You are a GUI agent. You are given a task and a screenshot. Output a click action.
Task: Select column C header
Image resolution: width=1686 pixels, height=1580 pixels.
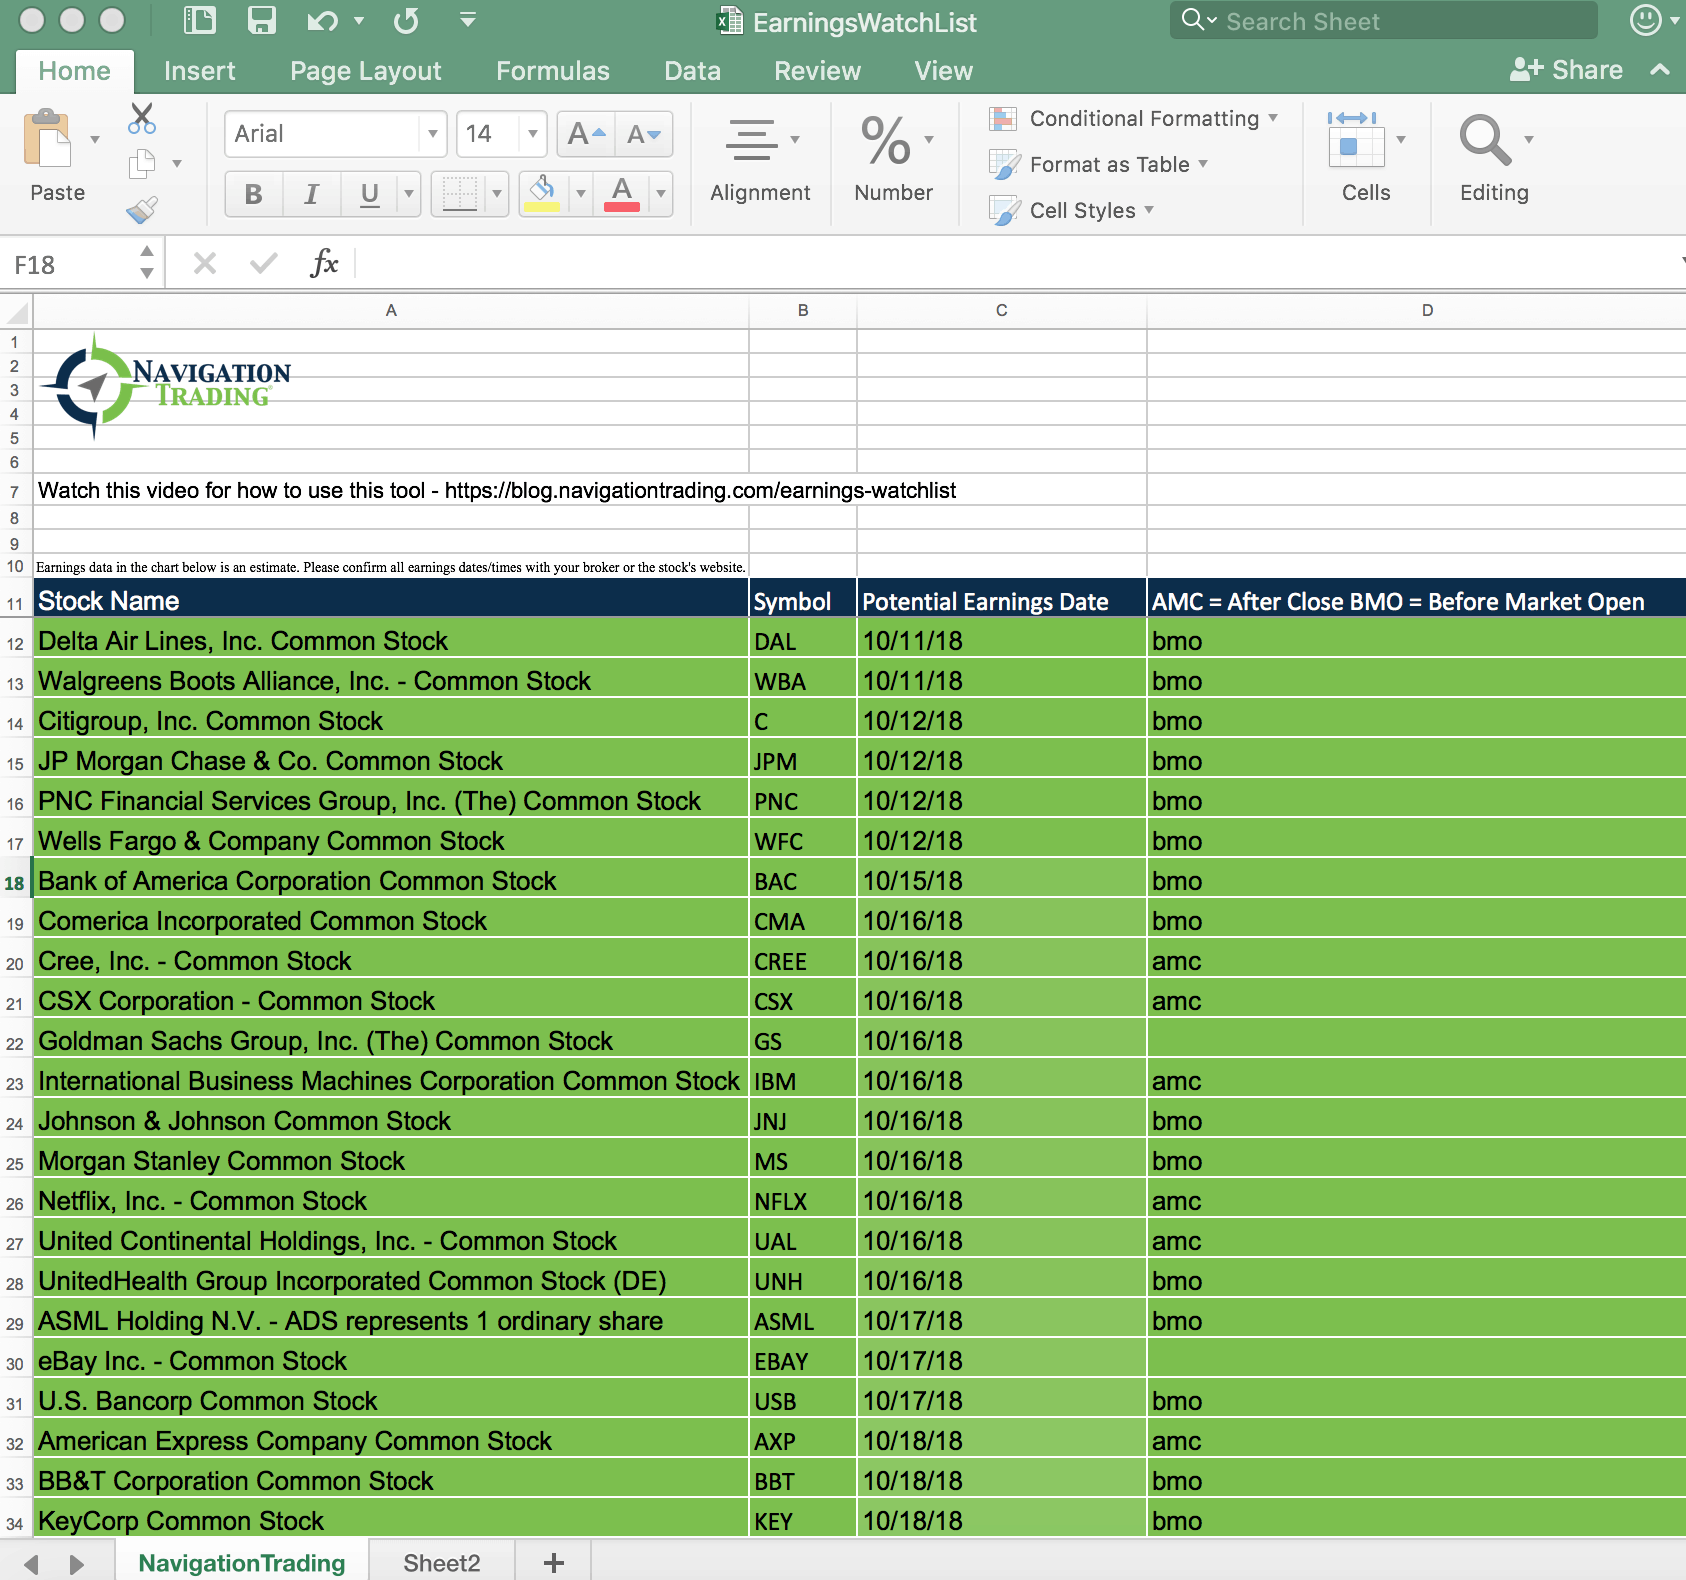[x=1001, y=311]
